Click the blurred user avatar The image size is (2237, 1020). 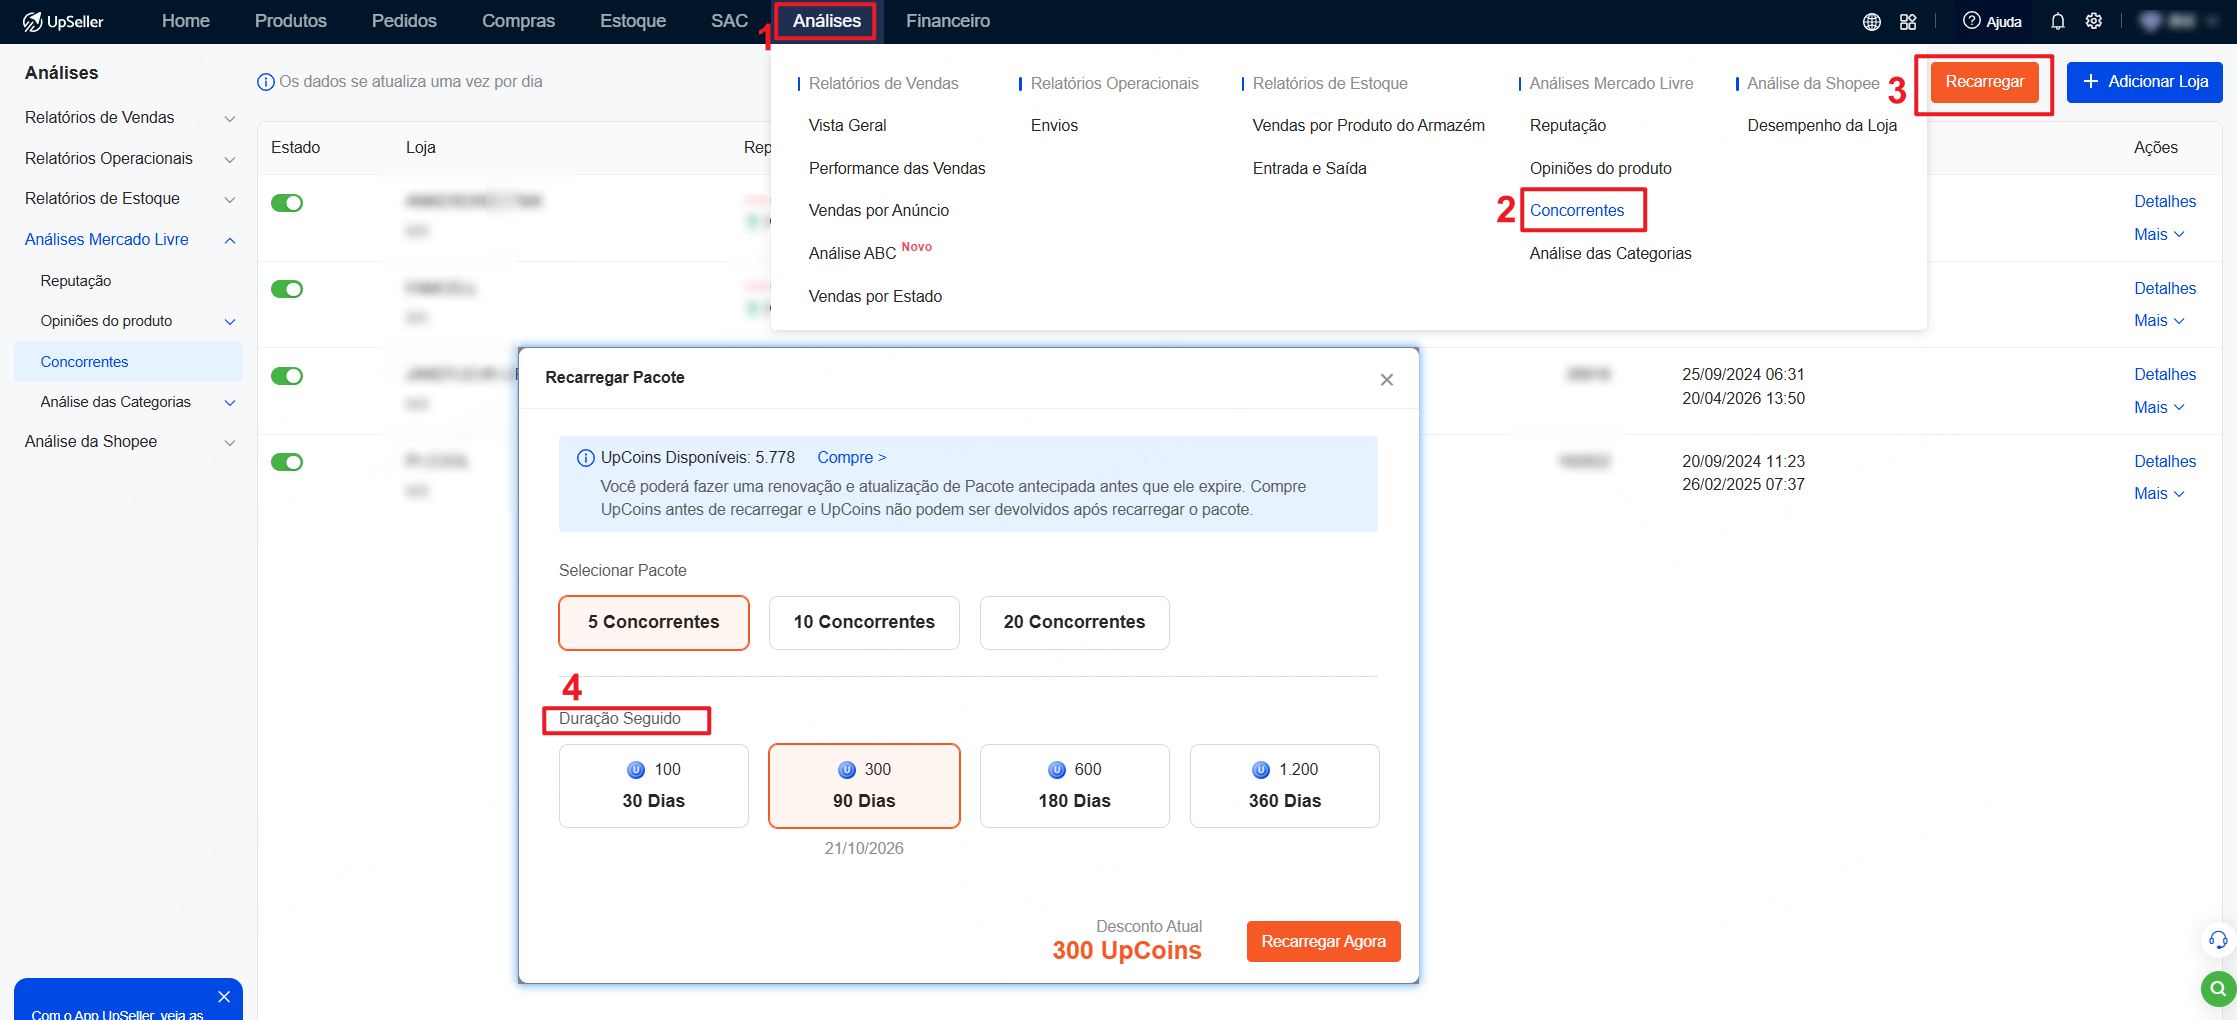click(2151, 21)
